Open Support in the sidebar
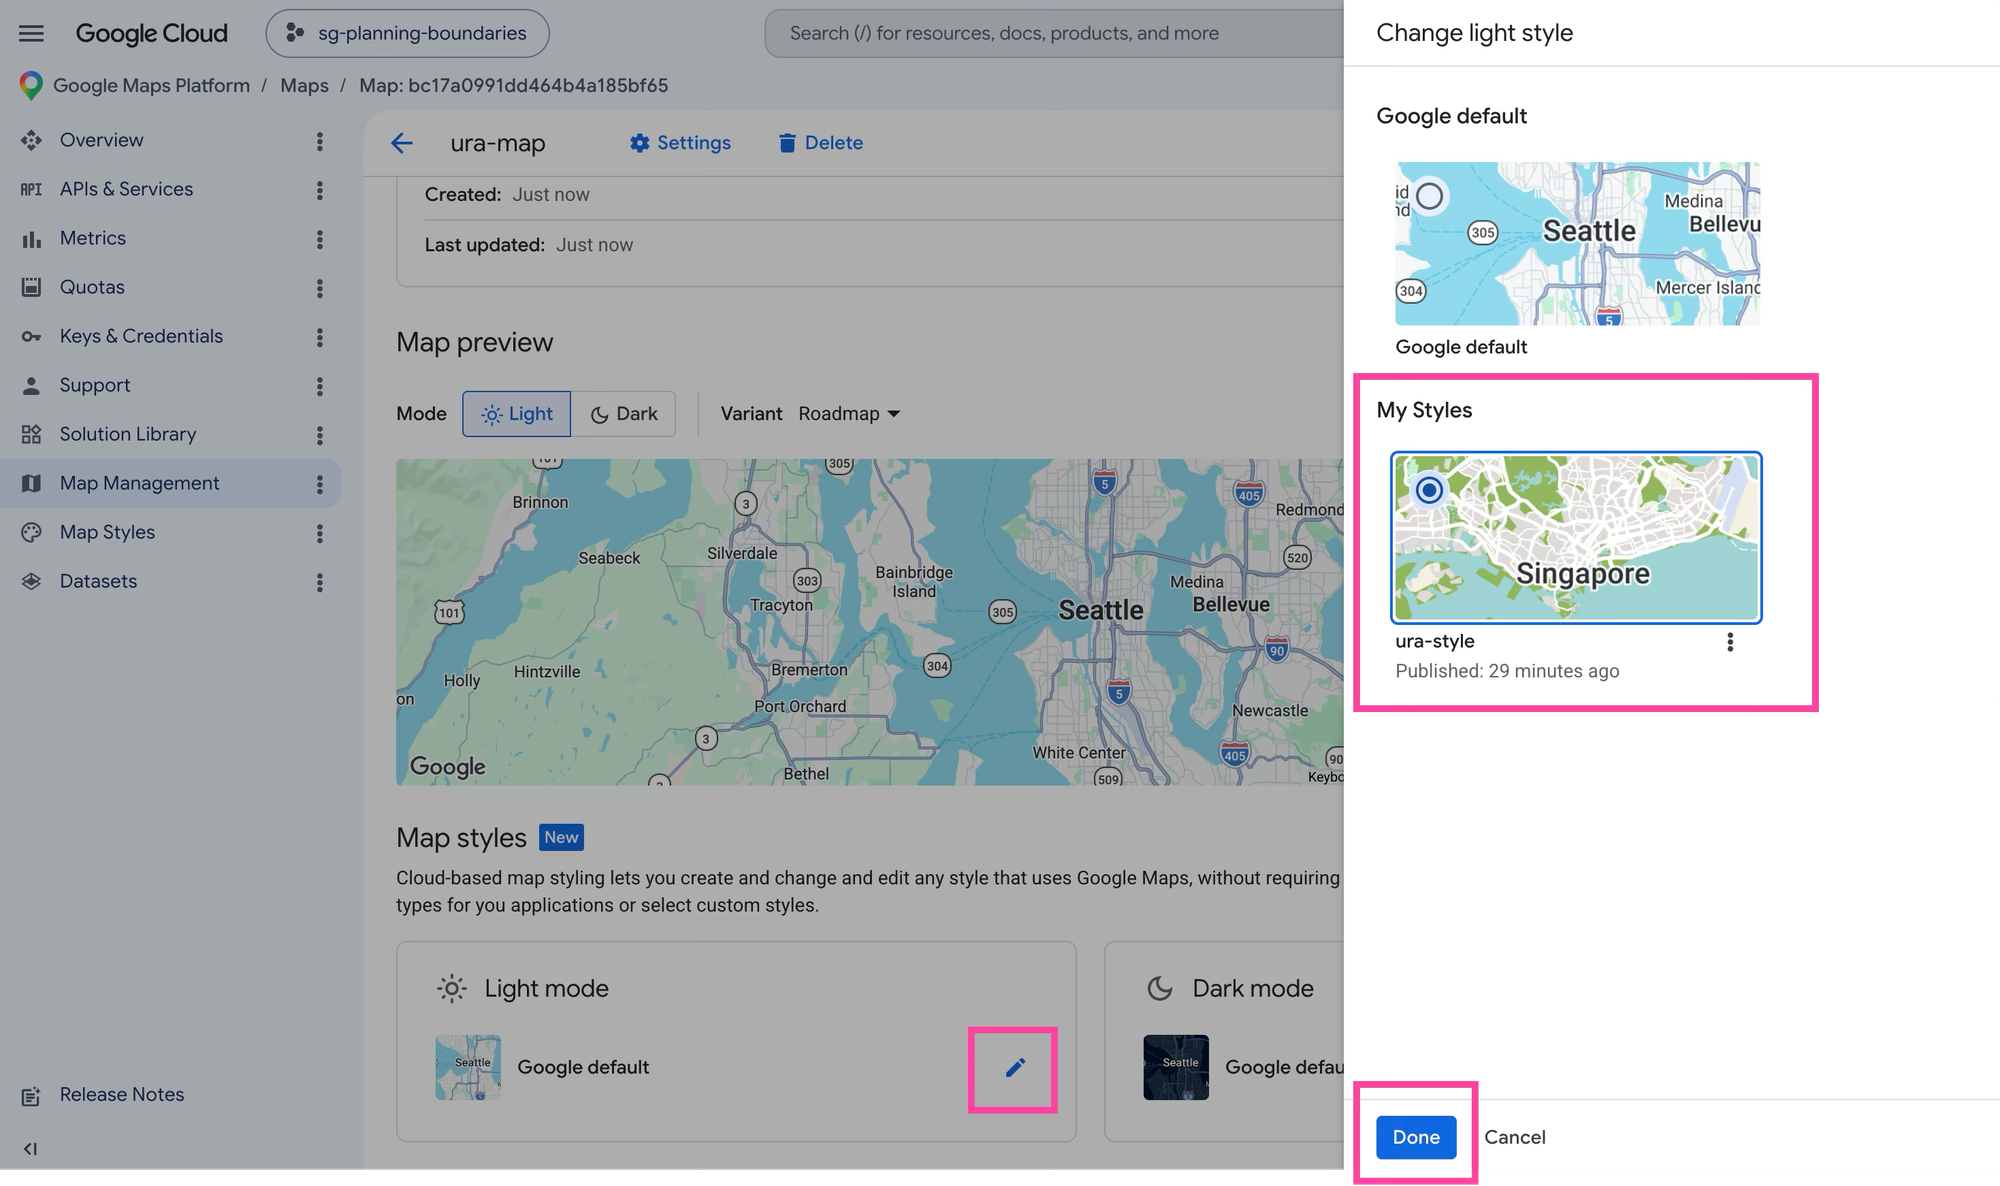Image resolution: width=2000 pixels, height=1186 pixels. coord(94,385)
